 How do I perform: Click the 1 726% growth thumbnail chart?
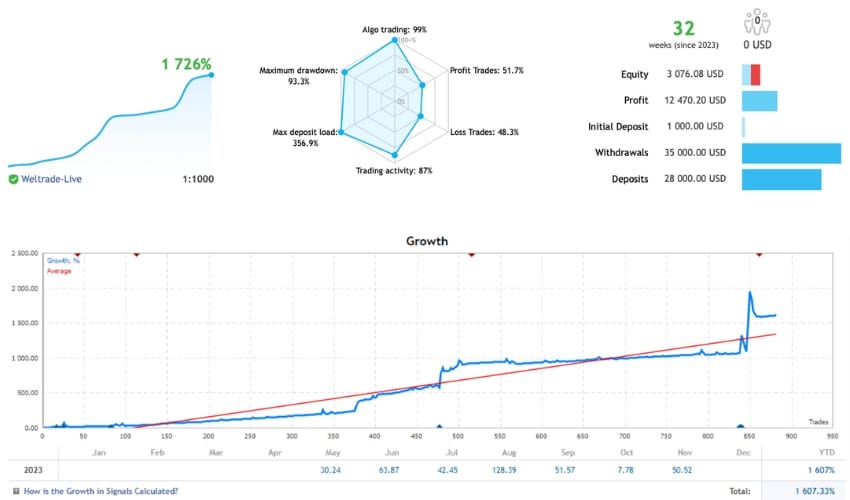click(x=110, y=120)
